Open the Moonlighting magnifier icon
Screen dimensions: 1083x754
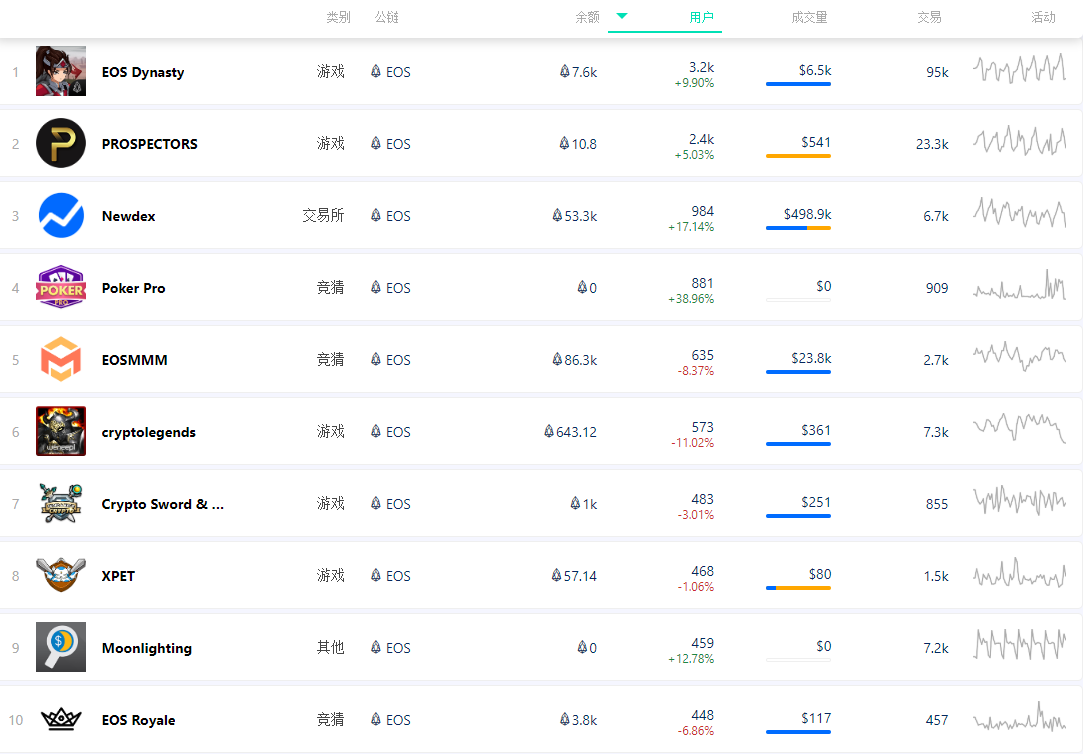coord(61,647)
